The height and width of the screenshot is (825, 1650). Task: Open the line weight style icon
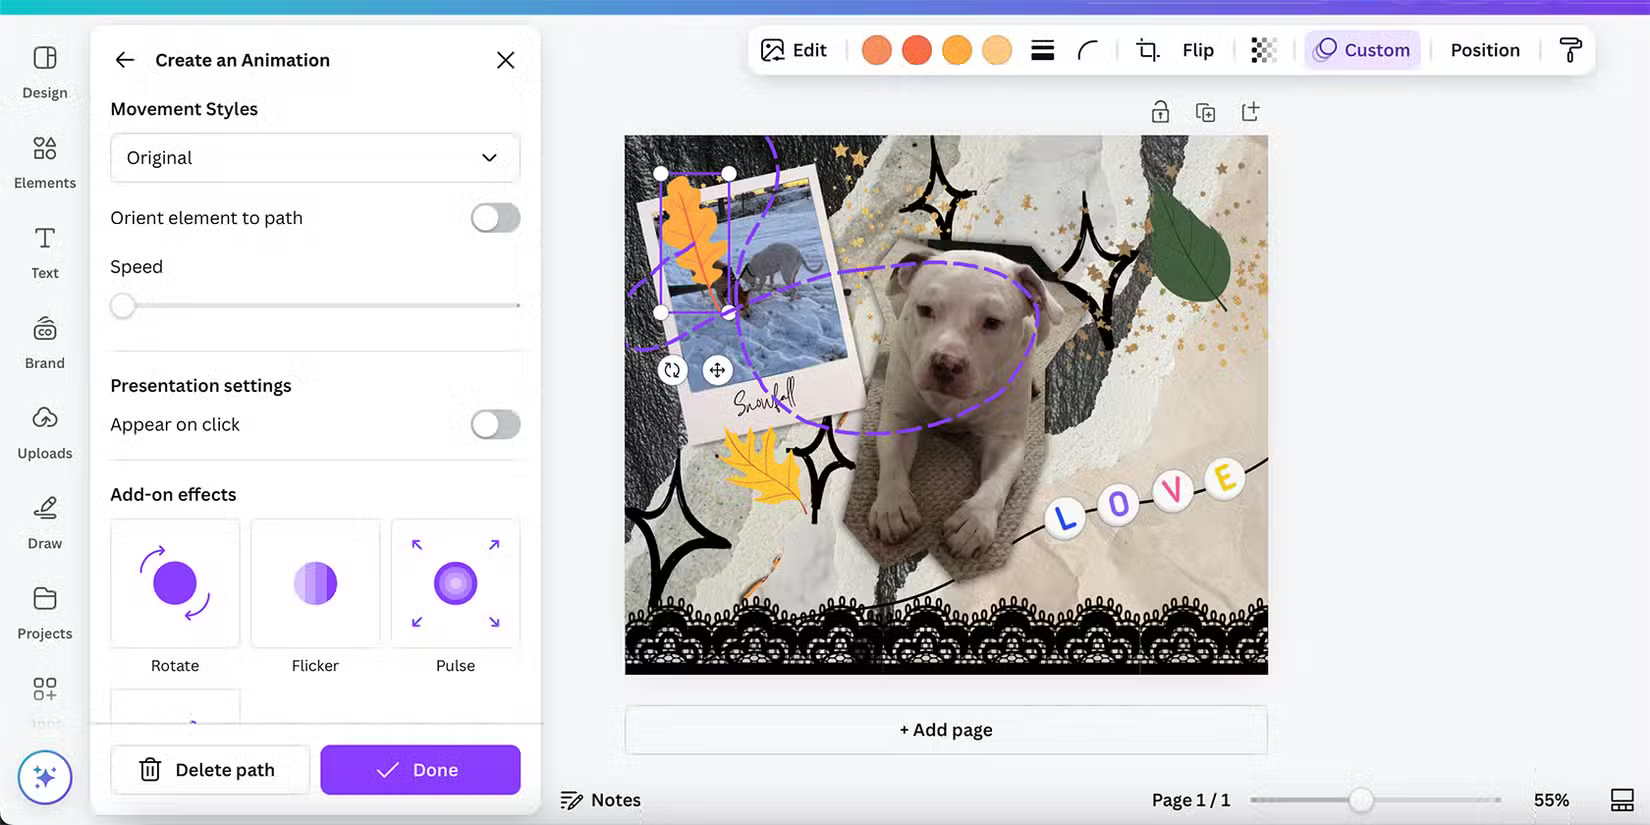tap(1043, 50)
